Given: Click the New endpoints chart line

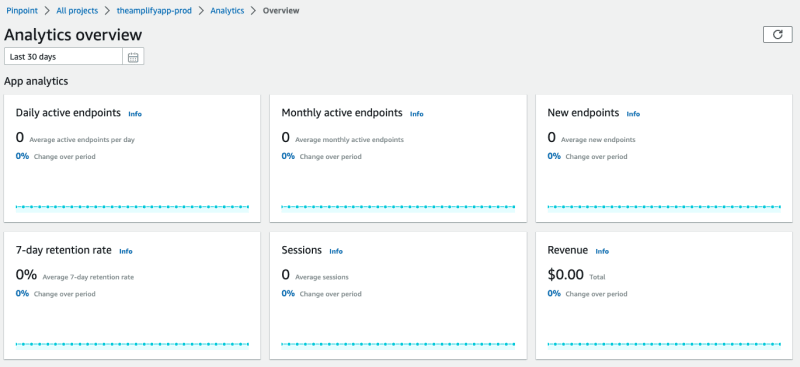Looking at the screenshot, I should (x=664, y=207).
